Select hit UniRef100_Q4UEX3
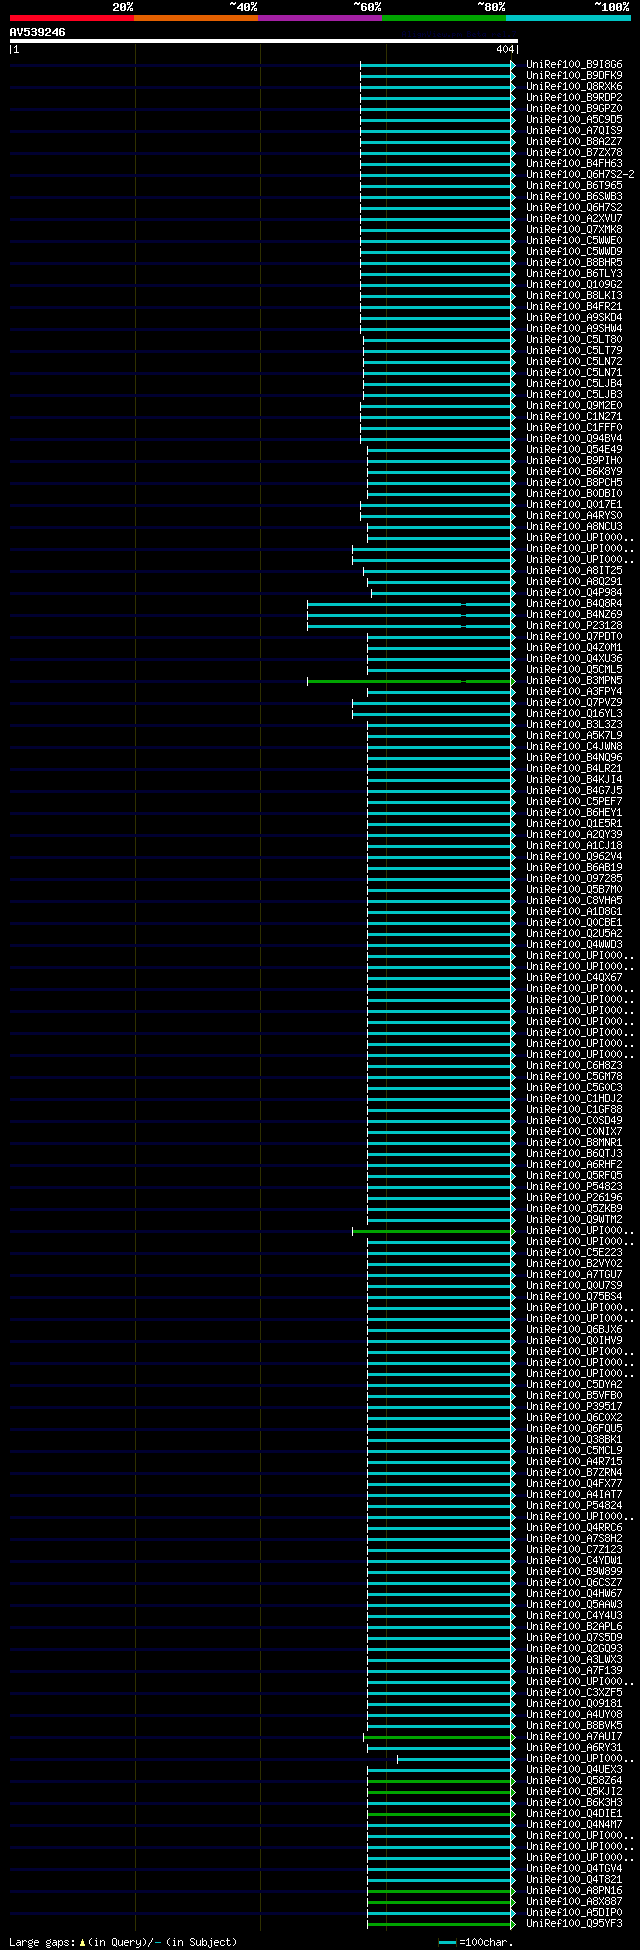The width and height of the screenshot is (640, 1950). (574, 1769)
